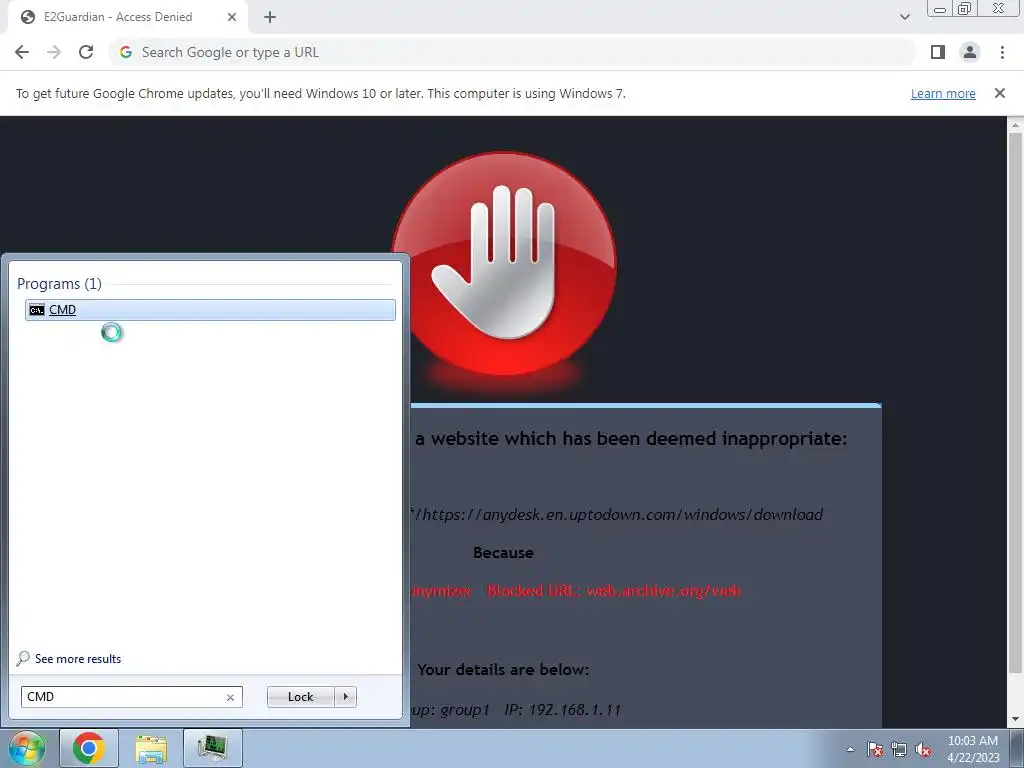Click the blocked anydesk uptodown URL text
This screenshot has width=1024, height=768.
click(617, 515)
